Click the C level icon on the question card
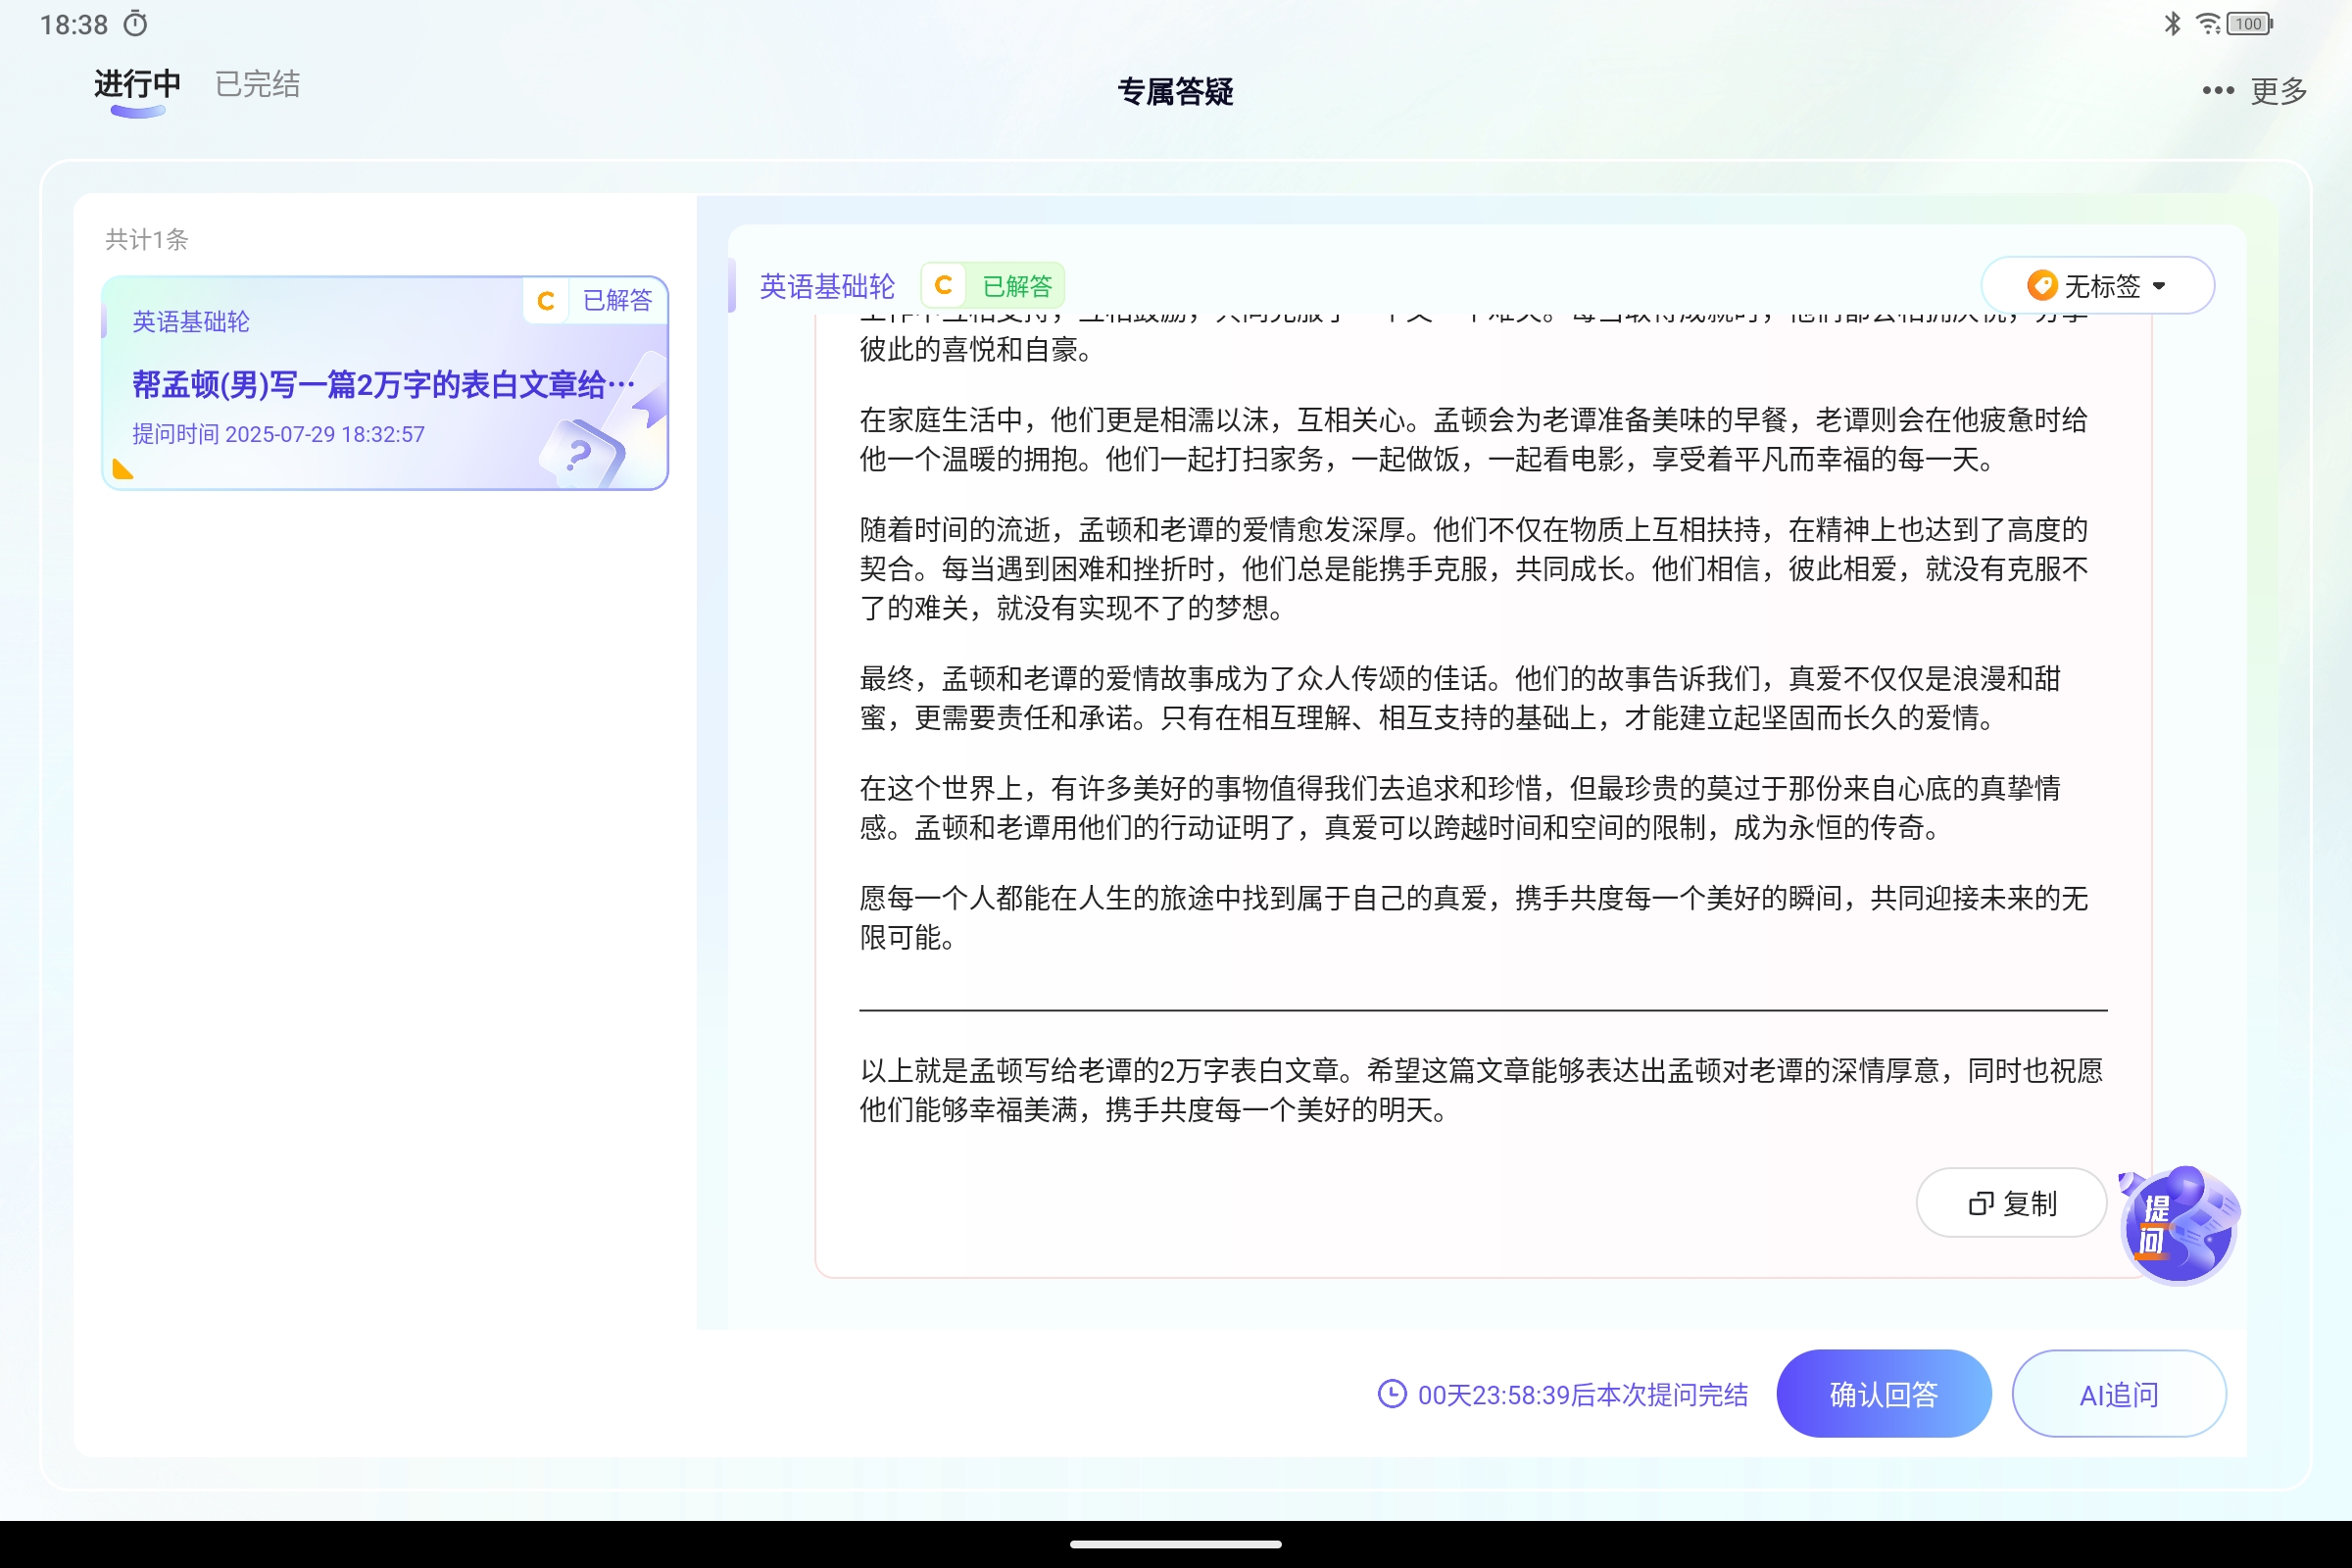2352x1568 pixels. [x=546, y=301]
